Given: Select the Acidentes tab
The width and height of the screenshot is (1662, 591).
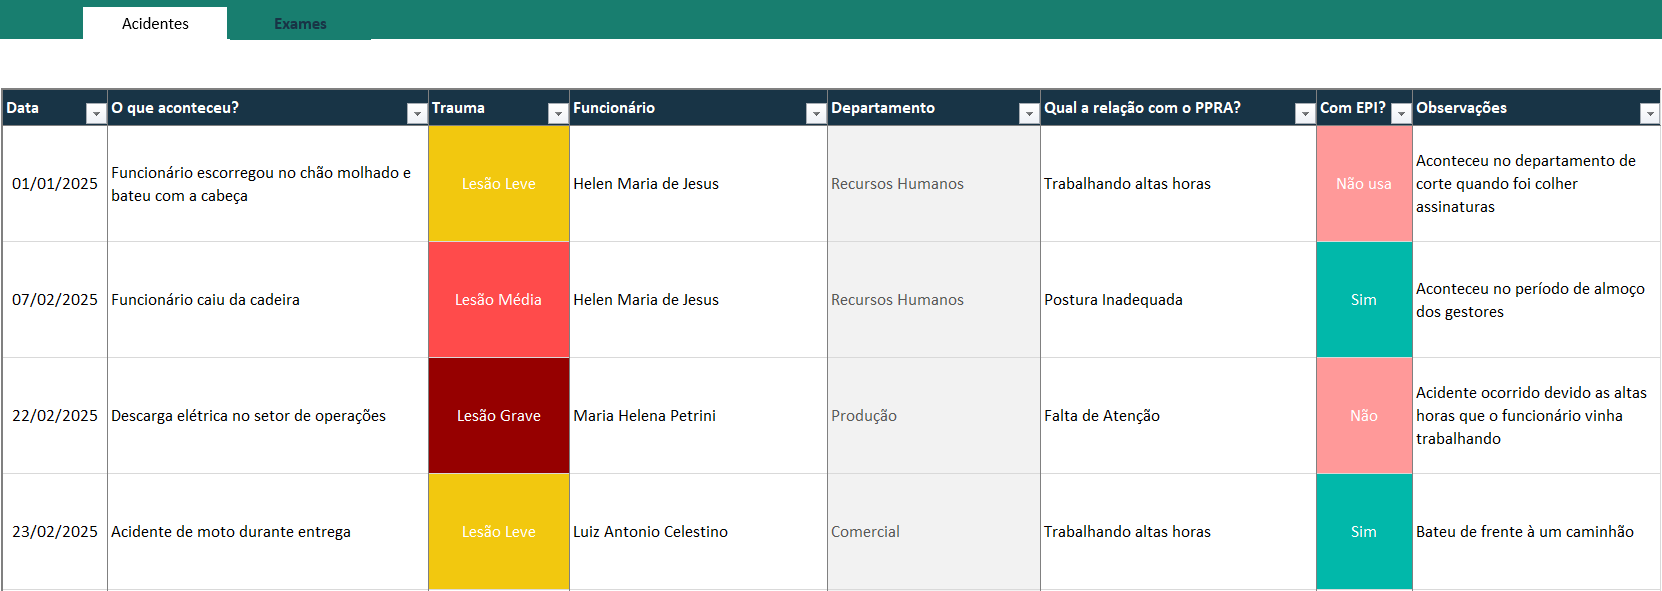Looking at the screenshot, I should [155, 24].
